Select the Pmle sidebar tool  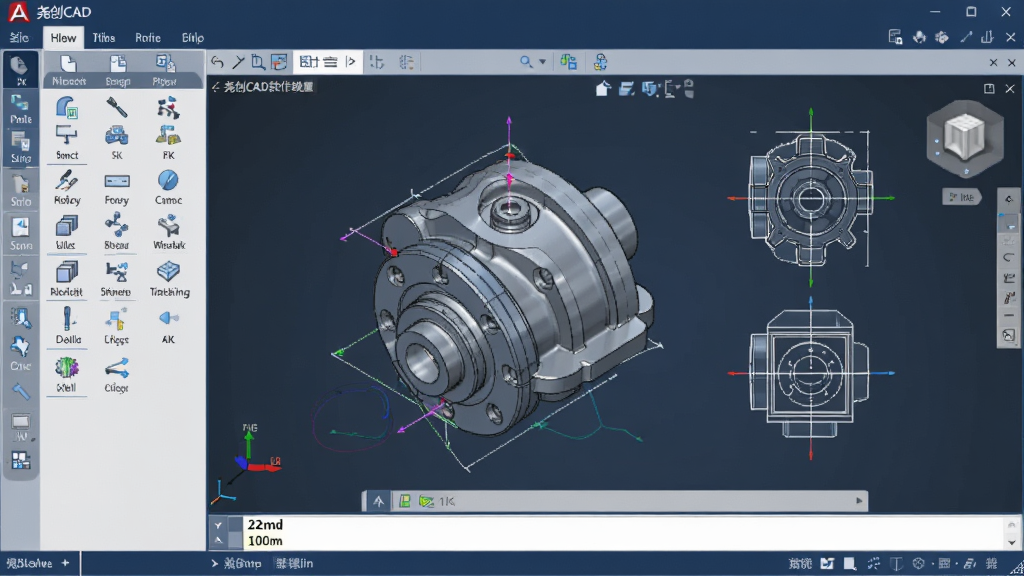20,109
